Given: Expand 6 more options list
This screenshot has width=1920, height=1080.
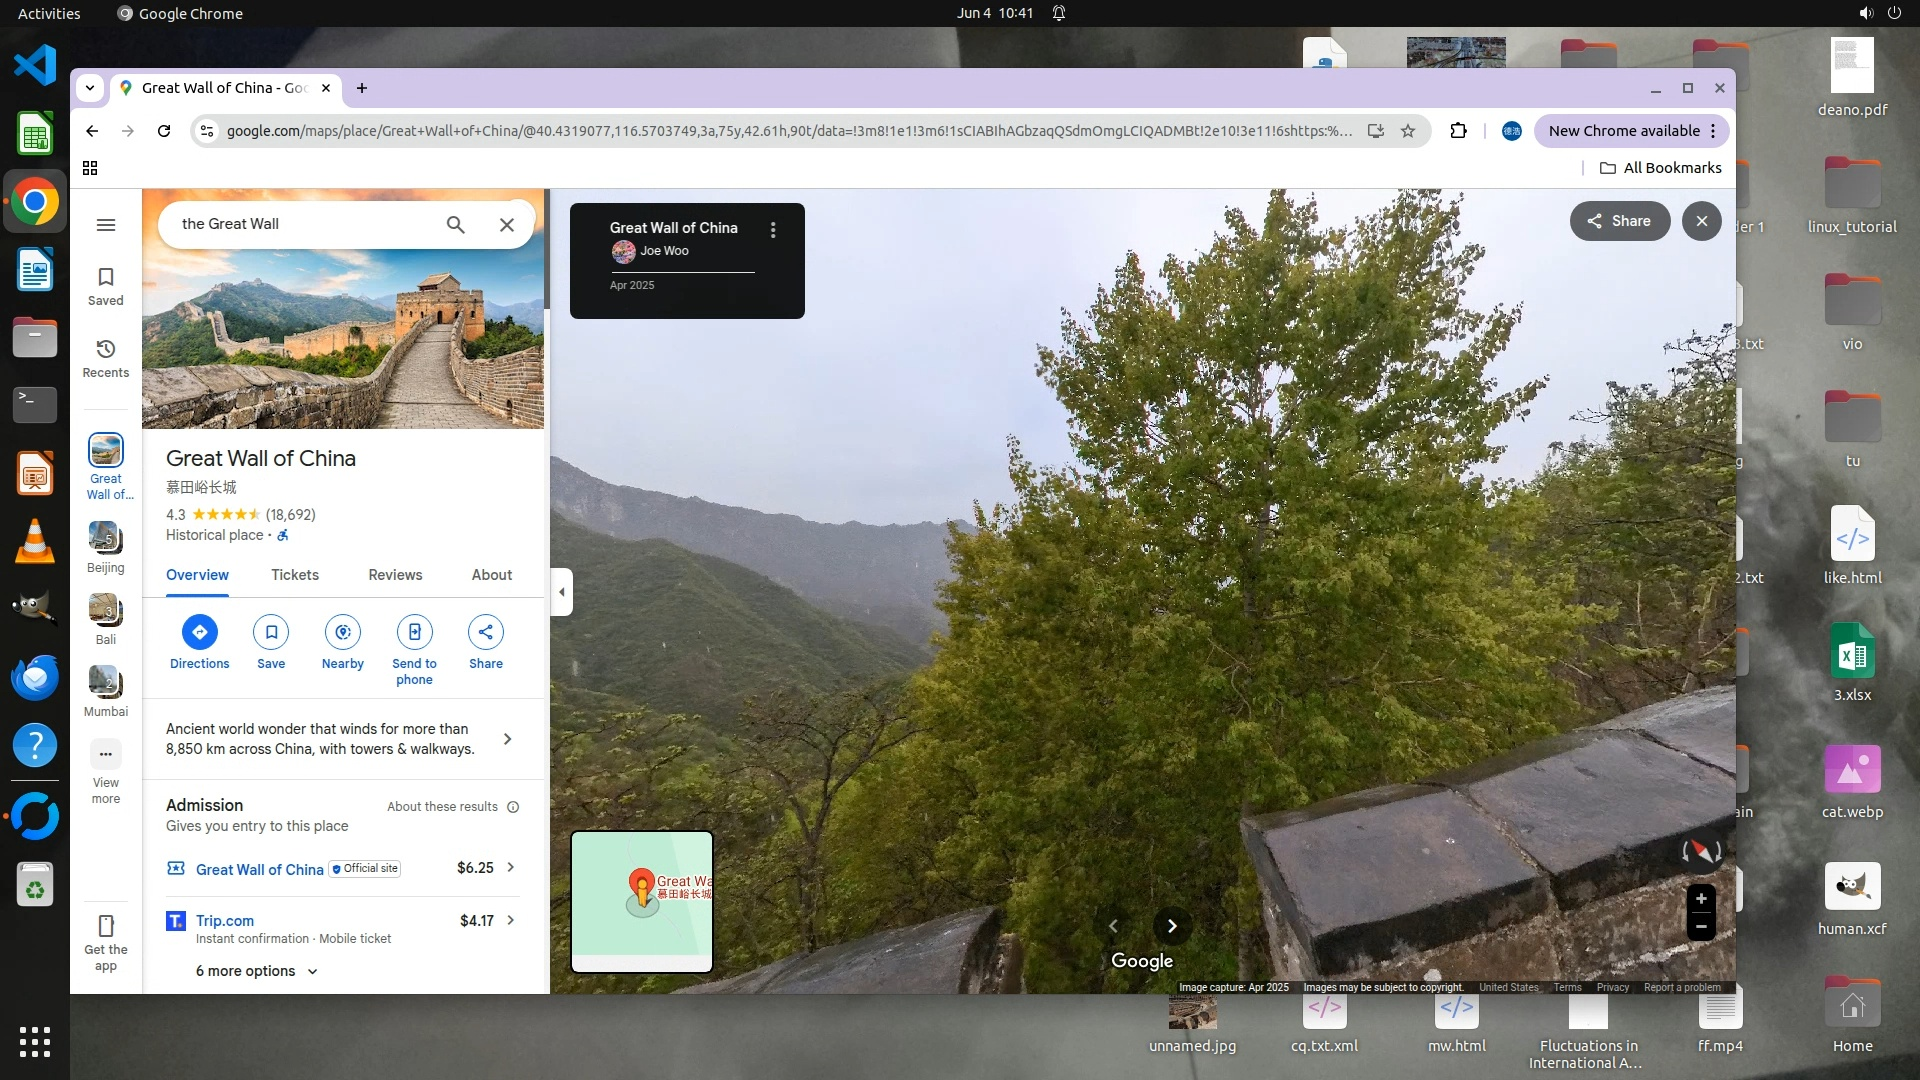Looking at the screenshot, I should click(256, 971).
